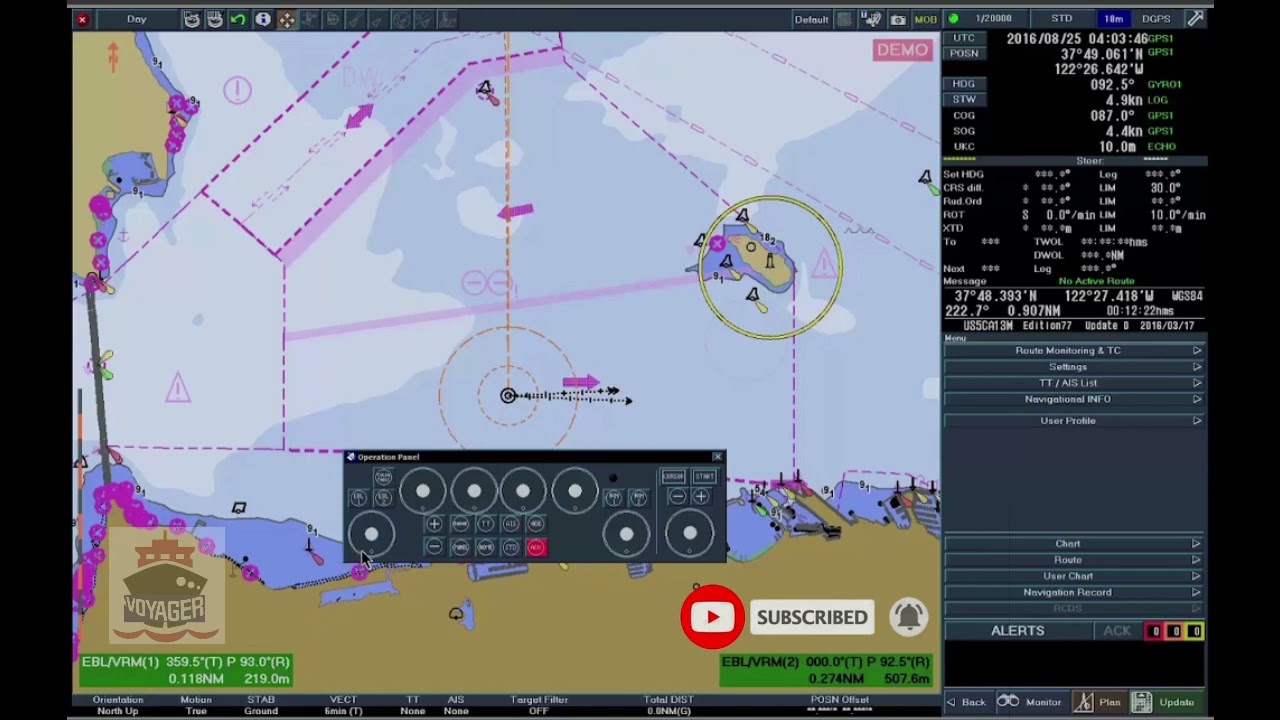Open the Route menu item
Screen dimensions: 1280x720
(x=1073, y=560)
